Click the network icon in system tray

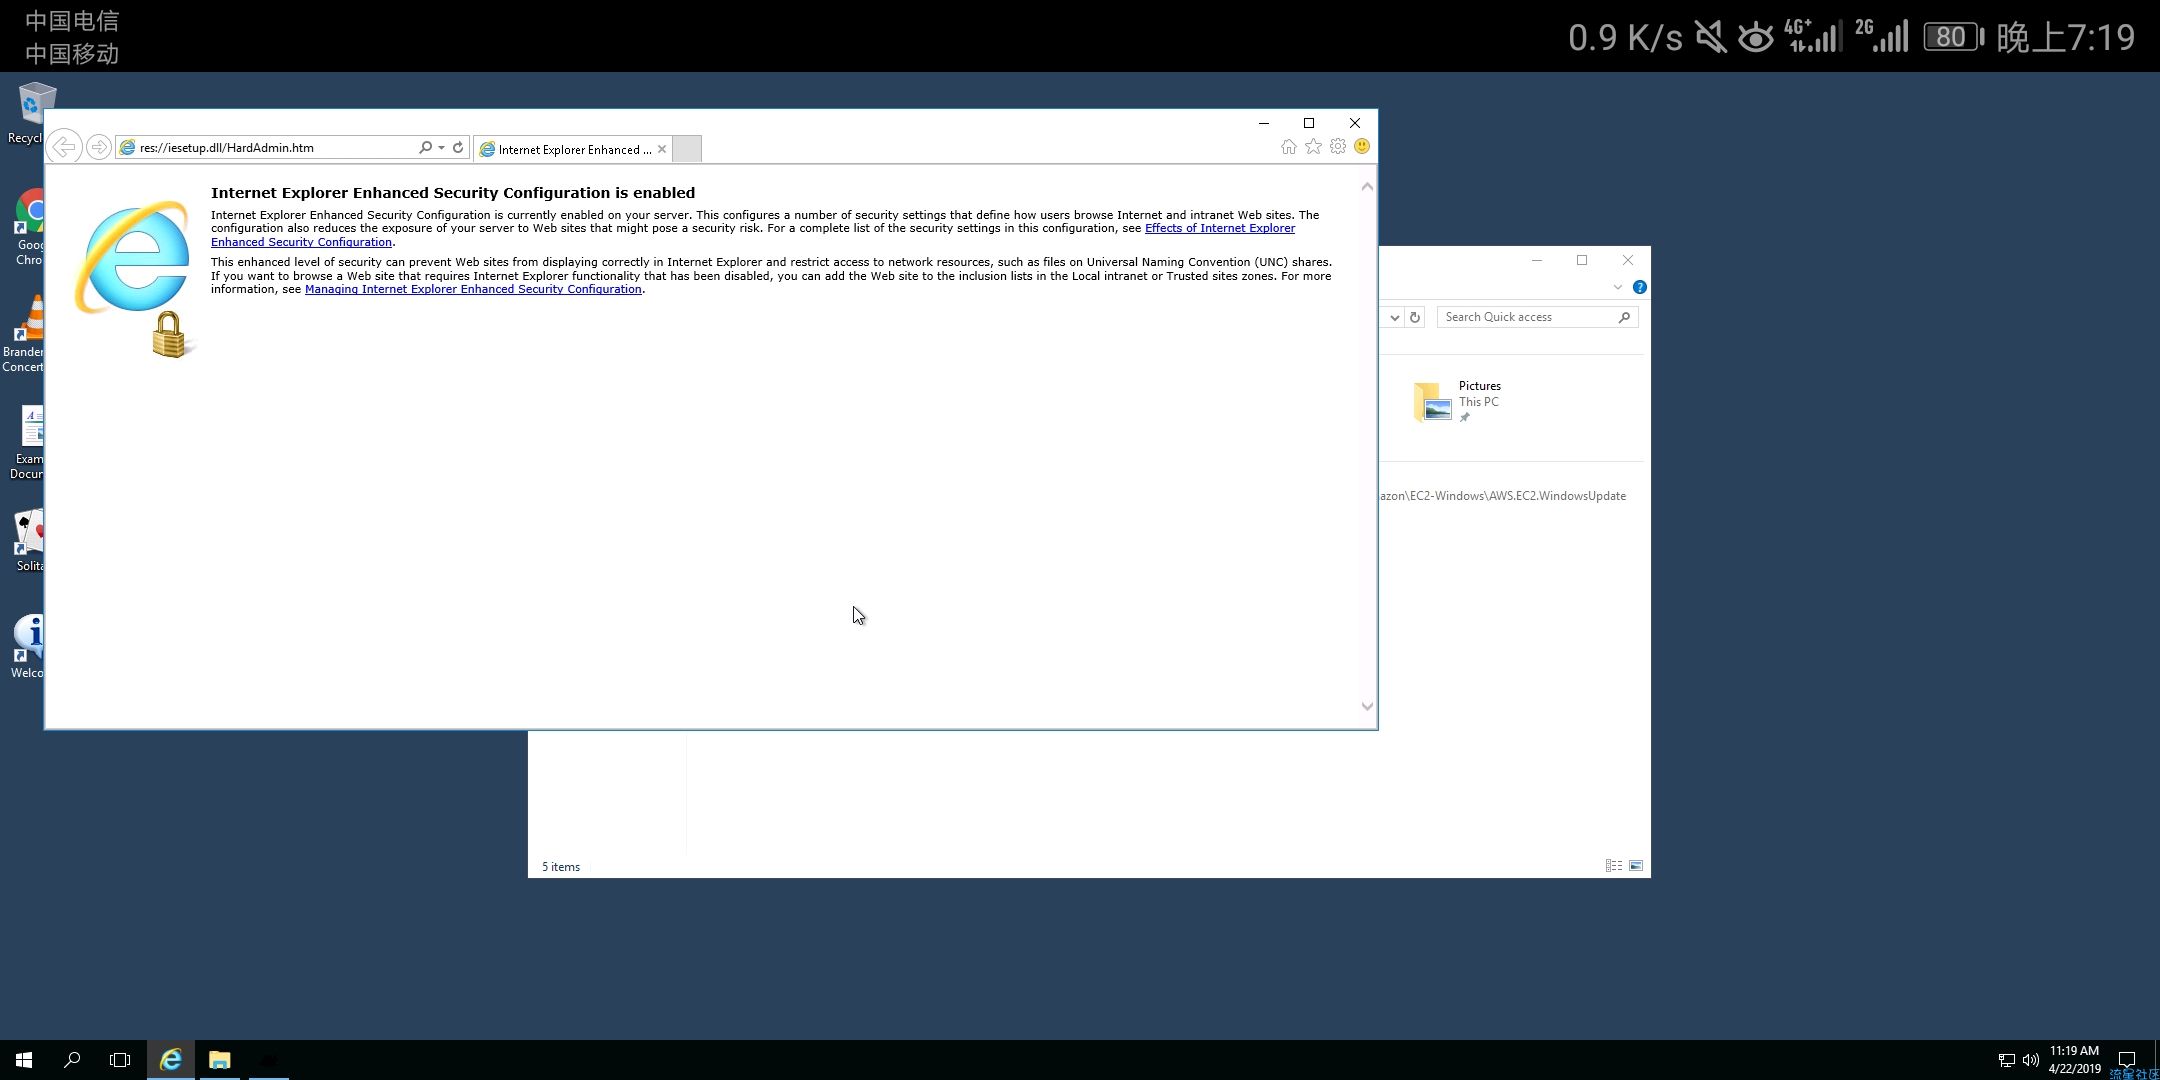click(2006, 1060)
